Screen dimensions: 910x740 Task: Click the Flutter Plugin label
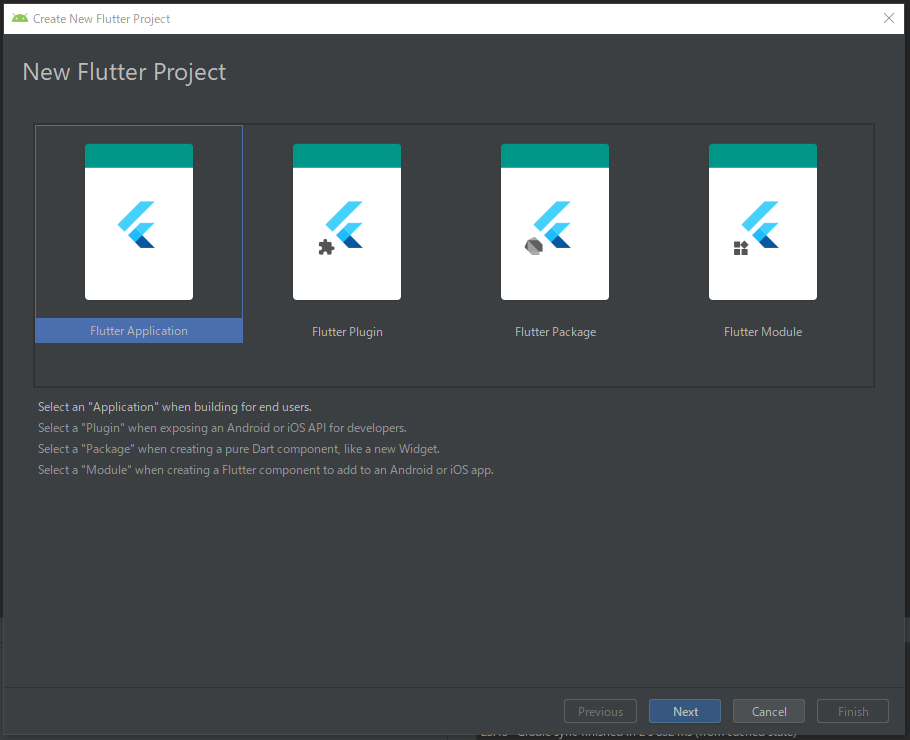click(347, 332)
